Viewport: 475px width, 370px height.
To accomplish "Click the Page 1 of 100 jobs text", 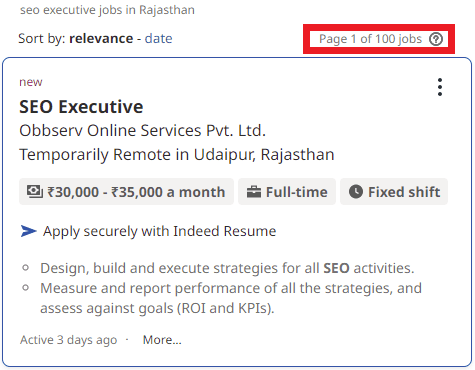I will point(370,39).
